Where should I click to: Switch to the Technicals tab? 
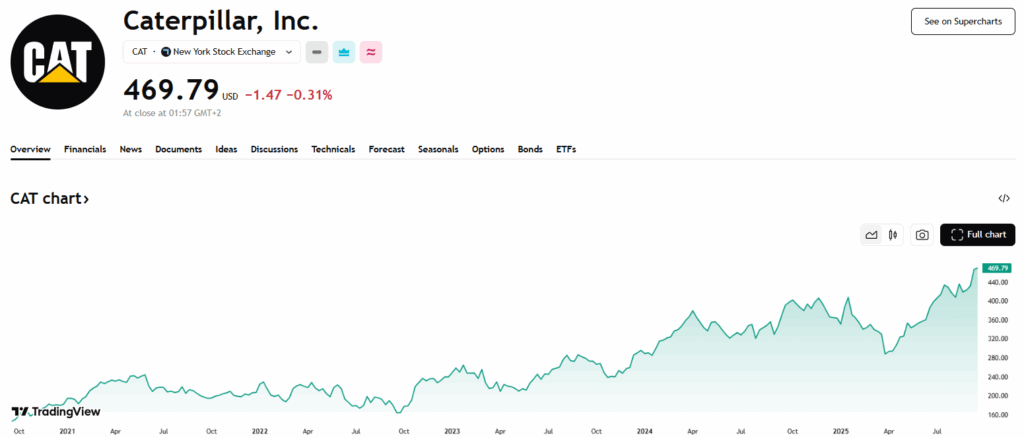[x=333, y=149]
